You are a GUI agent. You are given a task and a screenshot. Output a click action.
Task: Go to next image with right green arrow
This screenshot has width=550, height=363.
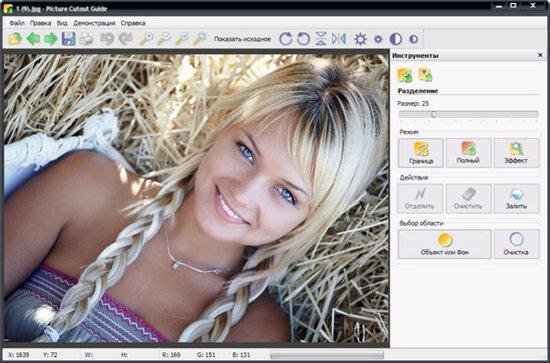tap(51, 39)
